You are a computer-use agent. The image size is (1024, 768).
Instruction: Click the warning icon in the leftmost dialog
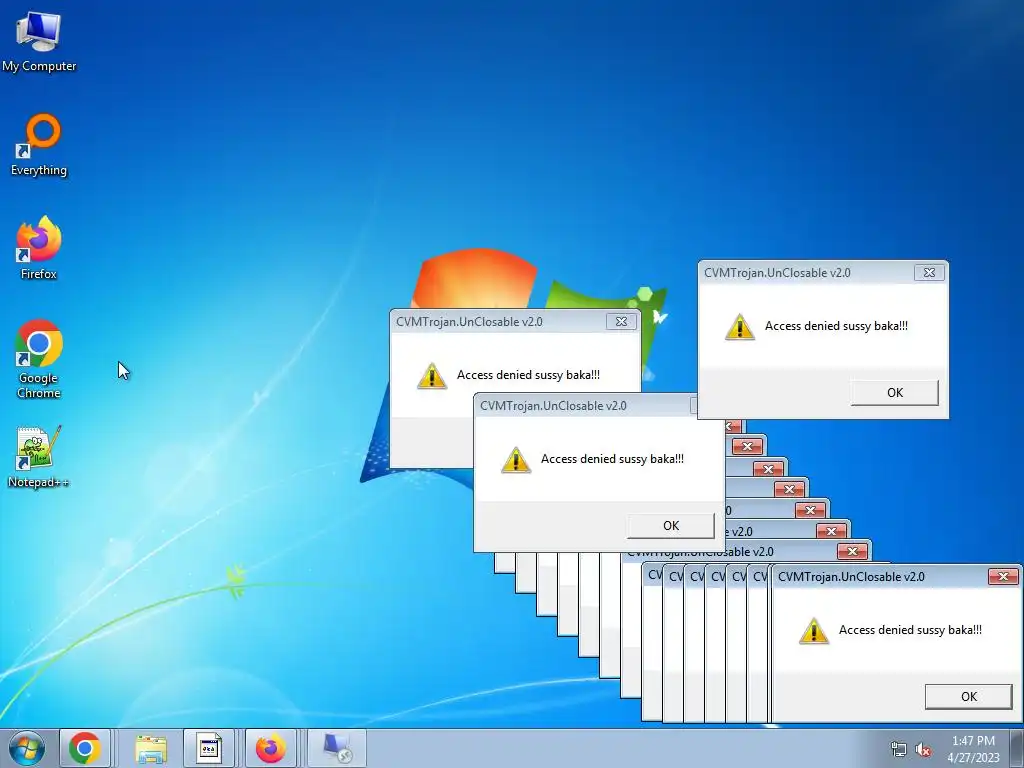pyautogui.click(x=432, y=376)
